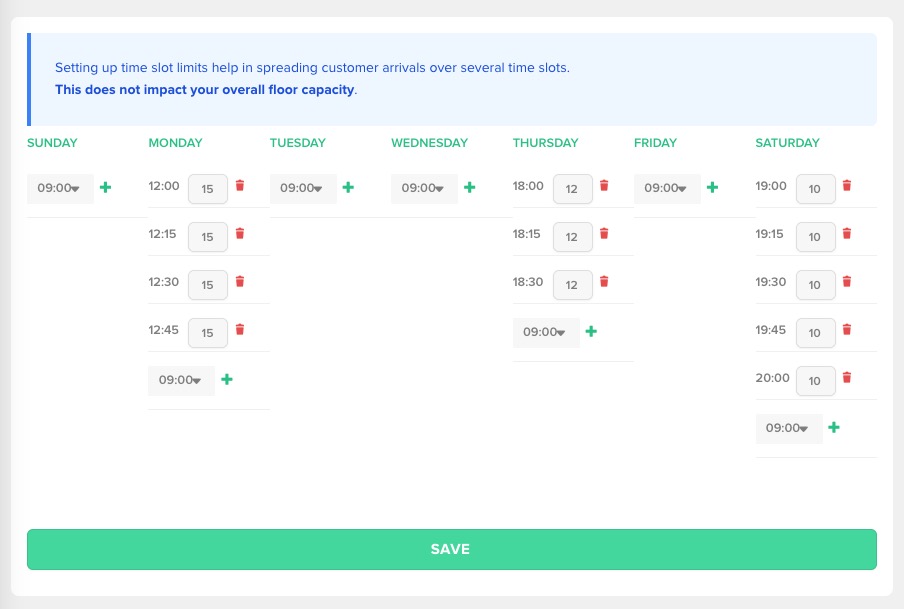Image resolution: width=904 pixels, height=609 pixels.
Task: Remove the Monday 12:30 slot
Action: (239, 282)
